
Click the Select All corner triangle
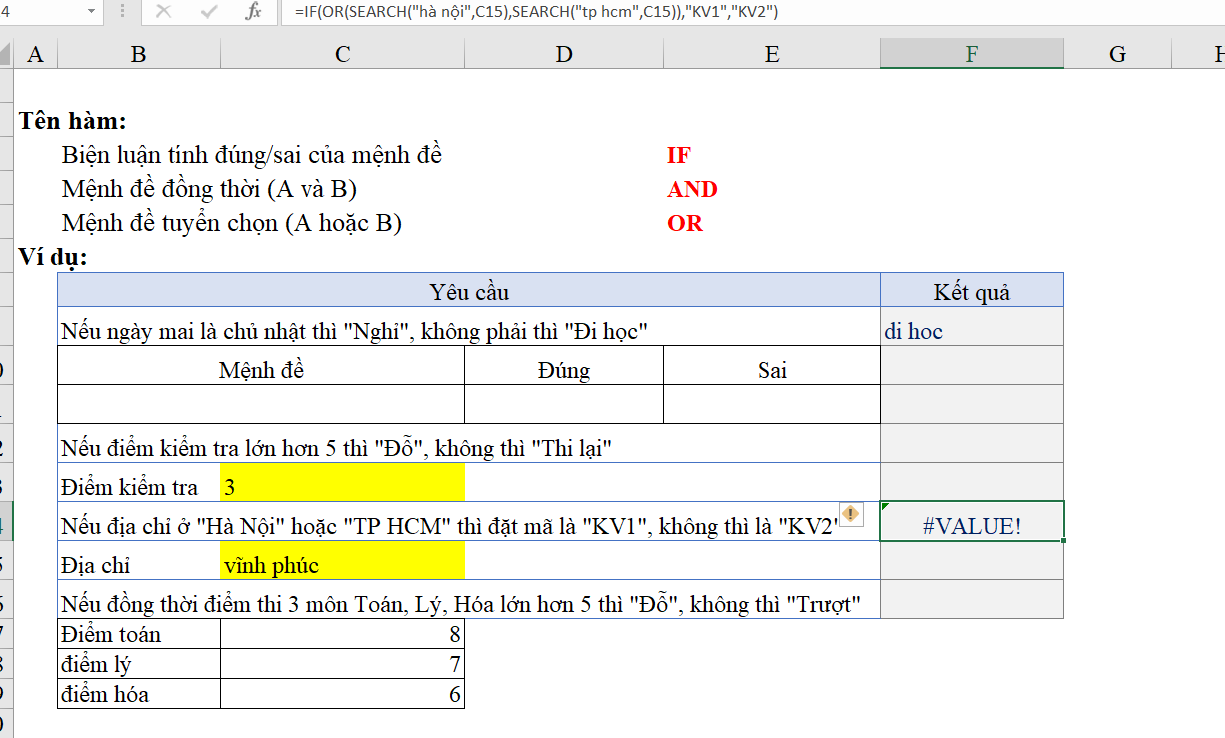coord(6,54)
